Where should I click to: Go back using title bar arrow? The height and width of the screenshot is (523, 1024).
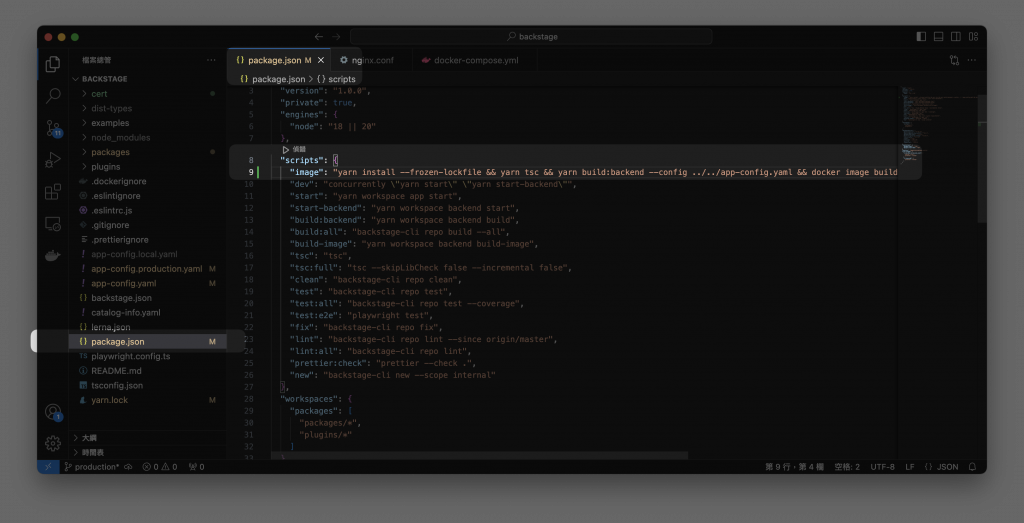click(319, 37)
